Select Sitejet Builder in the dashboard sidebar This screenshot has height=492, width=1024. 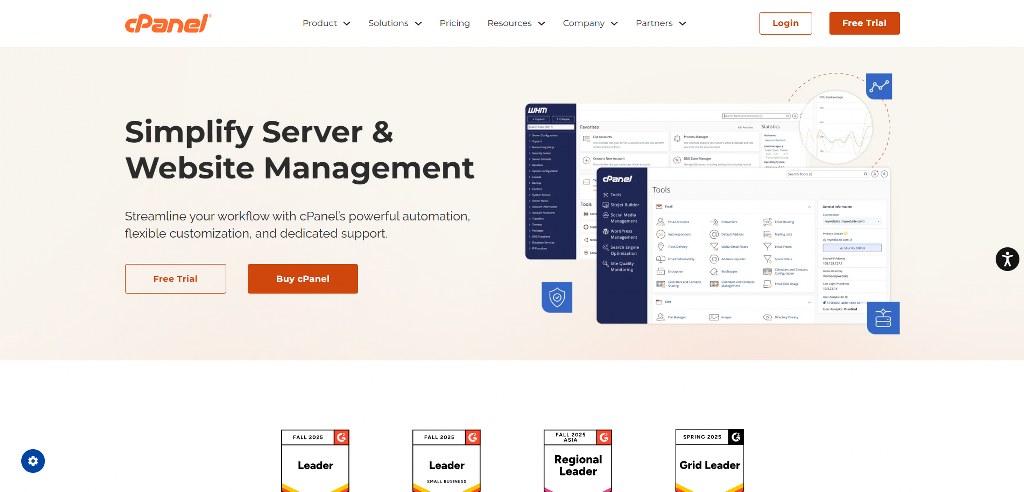(x=620, y=205)
